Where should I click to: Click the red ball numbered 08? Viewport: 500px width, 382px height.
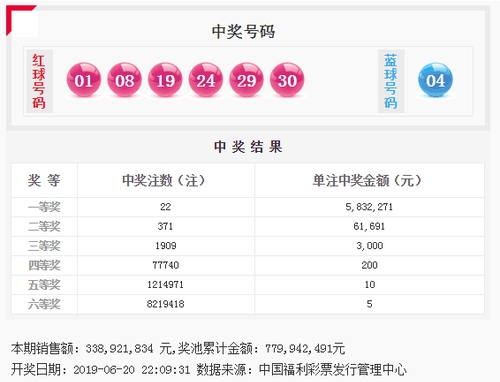pos(124,80)
